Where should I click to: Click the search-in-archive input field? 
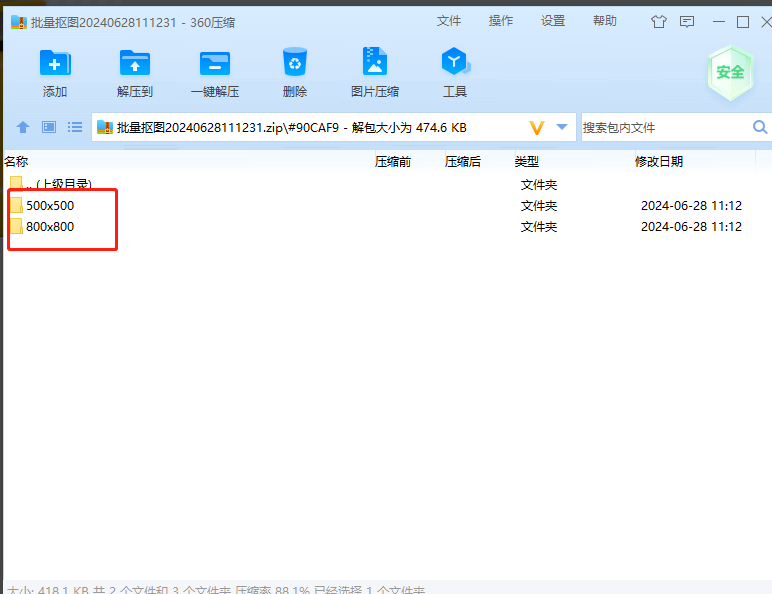[665, 128]
